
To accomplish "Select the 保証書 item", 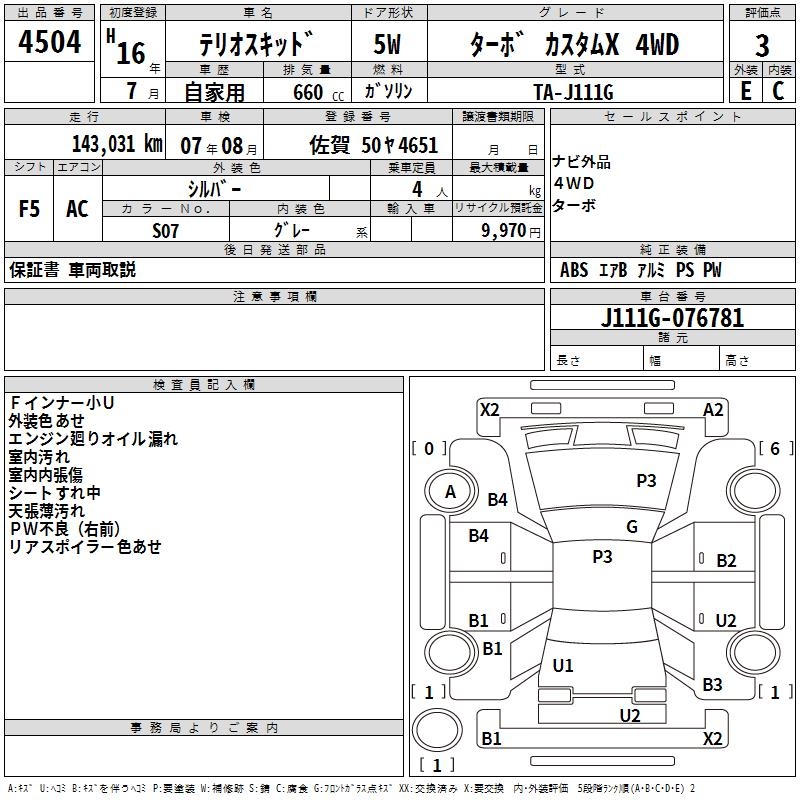I will (x=34, y=269).
